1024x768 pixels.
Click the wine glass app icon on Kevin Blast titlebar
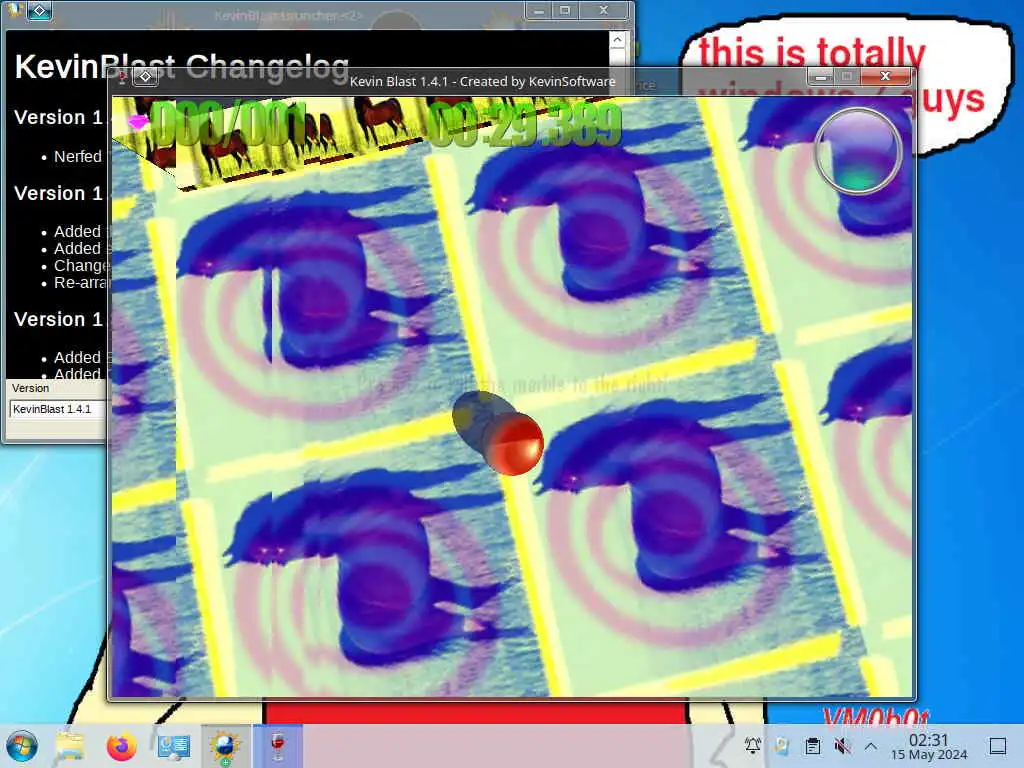[121, 77]
